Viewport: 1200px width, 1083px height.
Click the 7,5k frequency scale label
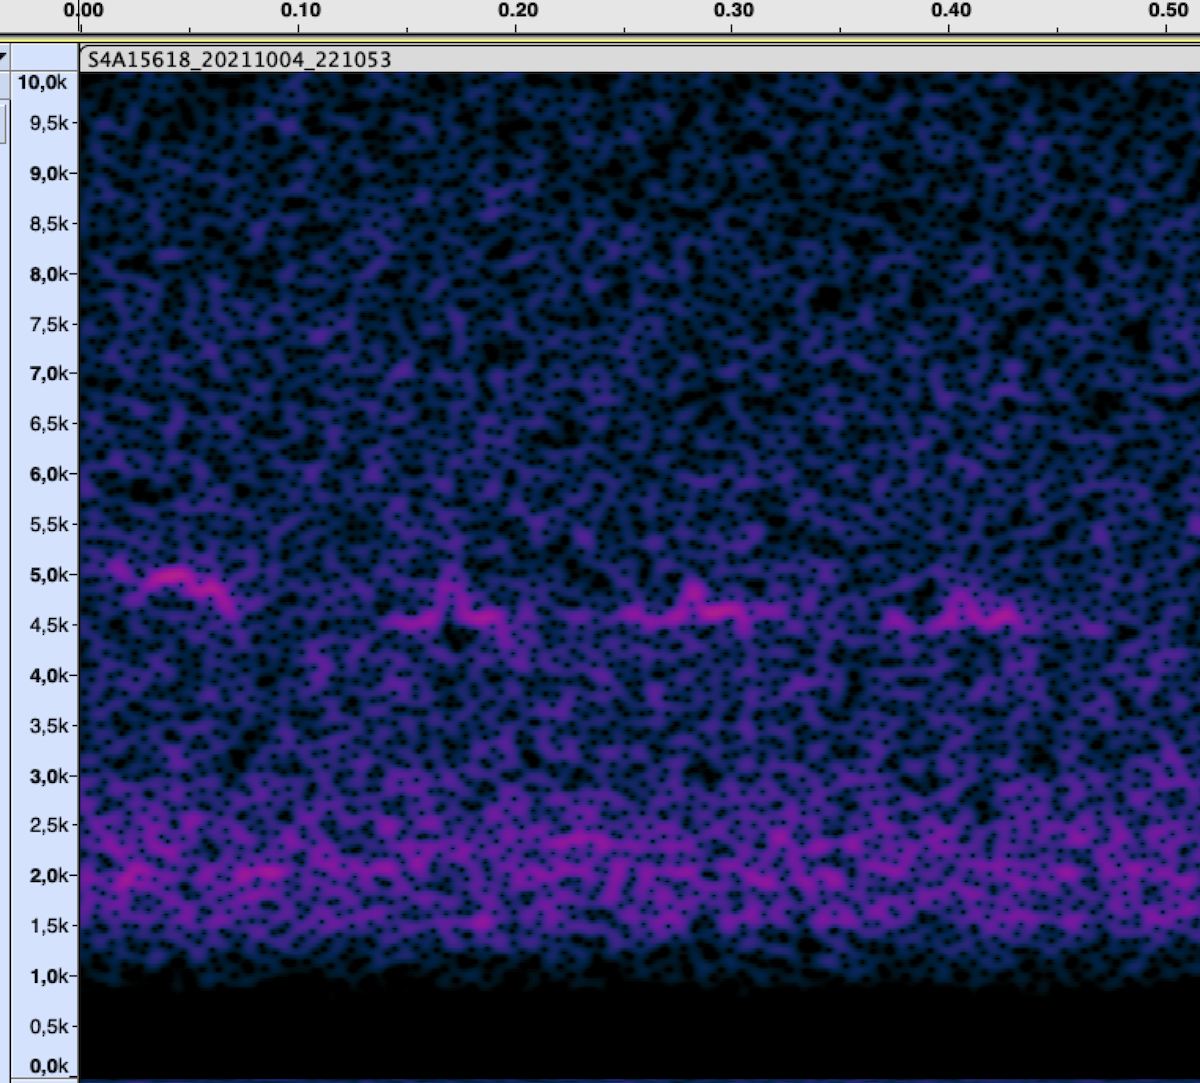click(44, 324)
